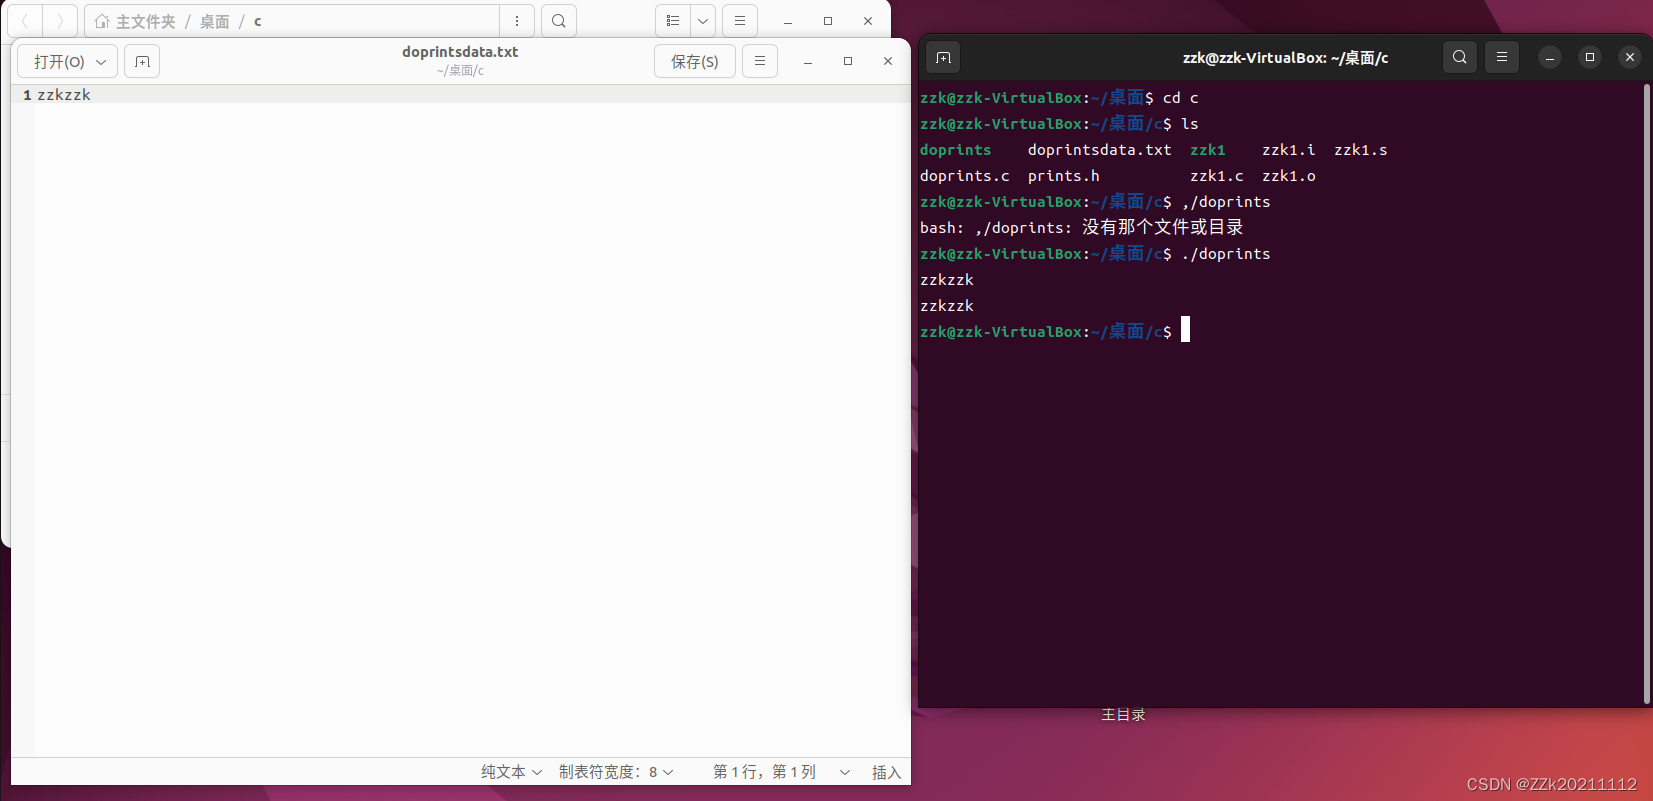
Task: Maximize the terminal window
Action: pyautogui.click(x=1590, y=58)
